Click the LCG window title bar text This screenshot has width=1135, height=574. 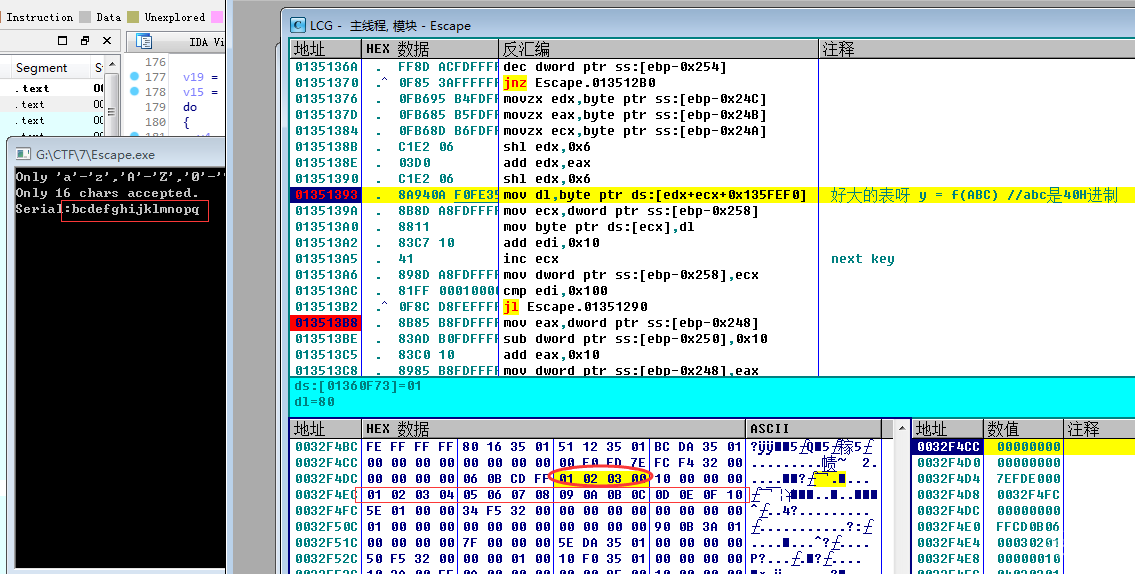click(390, 26)
